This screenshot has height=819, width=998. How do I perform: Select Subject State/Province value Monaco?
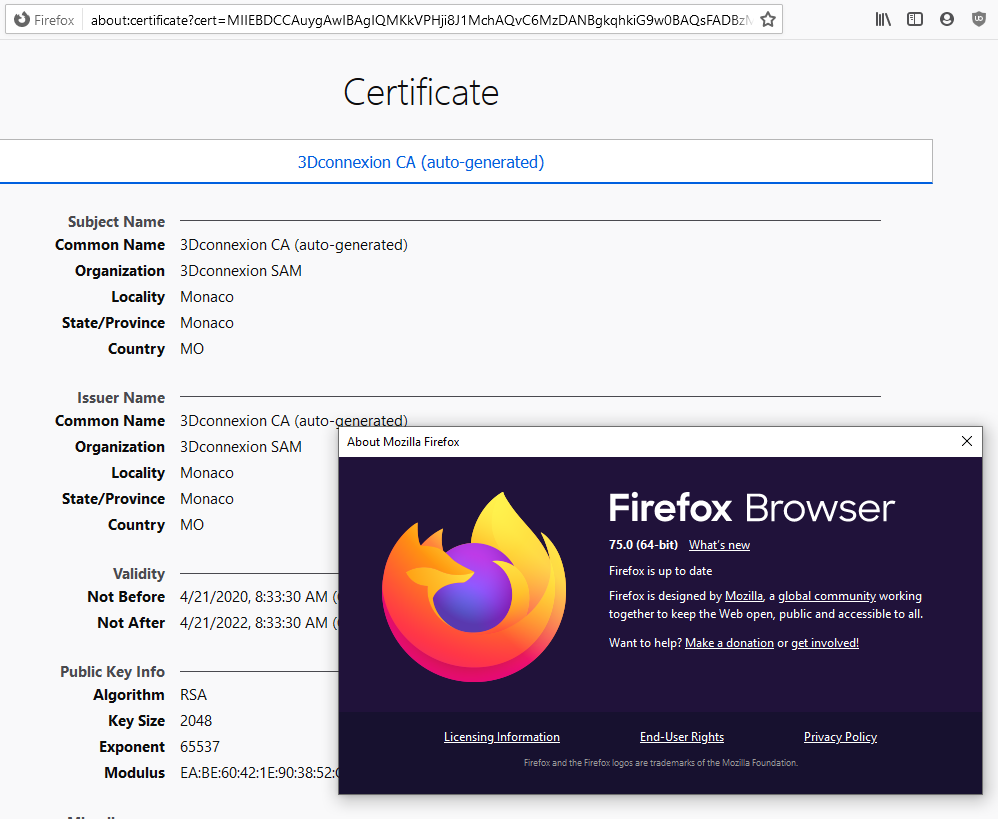click(x=207, y=323)
